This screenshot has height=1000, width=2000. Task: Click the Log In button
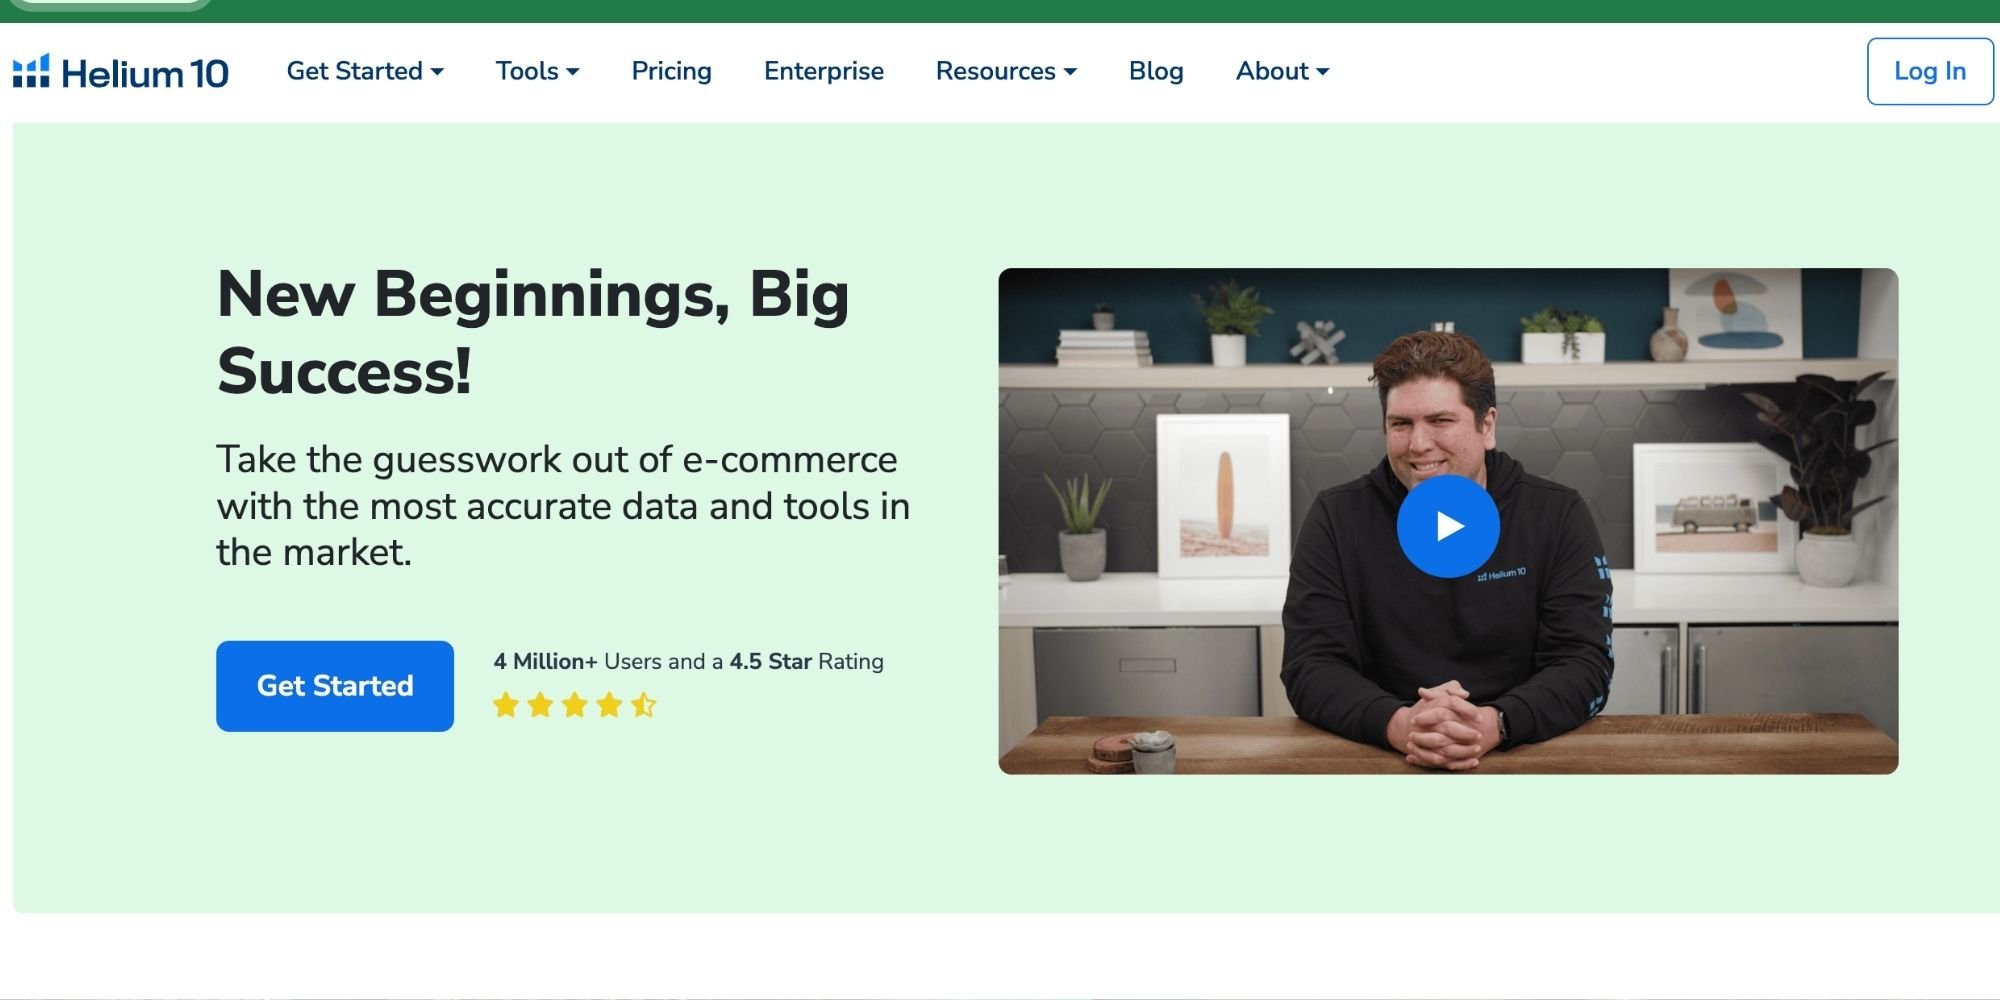pos(1929,71)
